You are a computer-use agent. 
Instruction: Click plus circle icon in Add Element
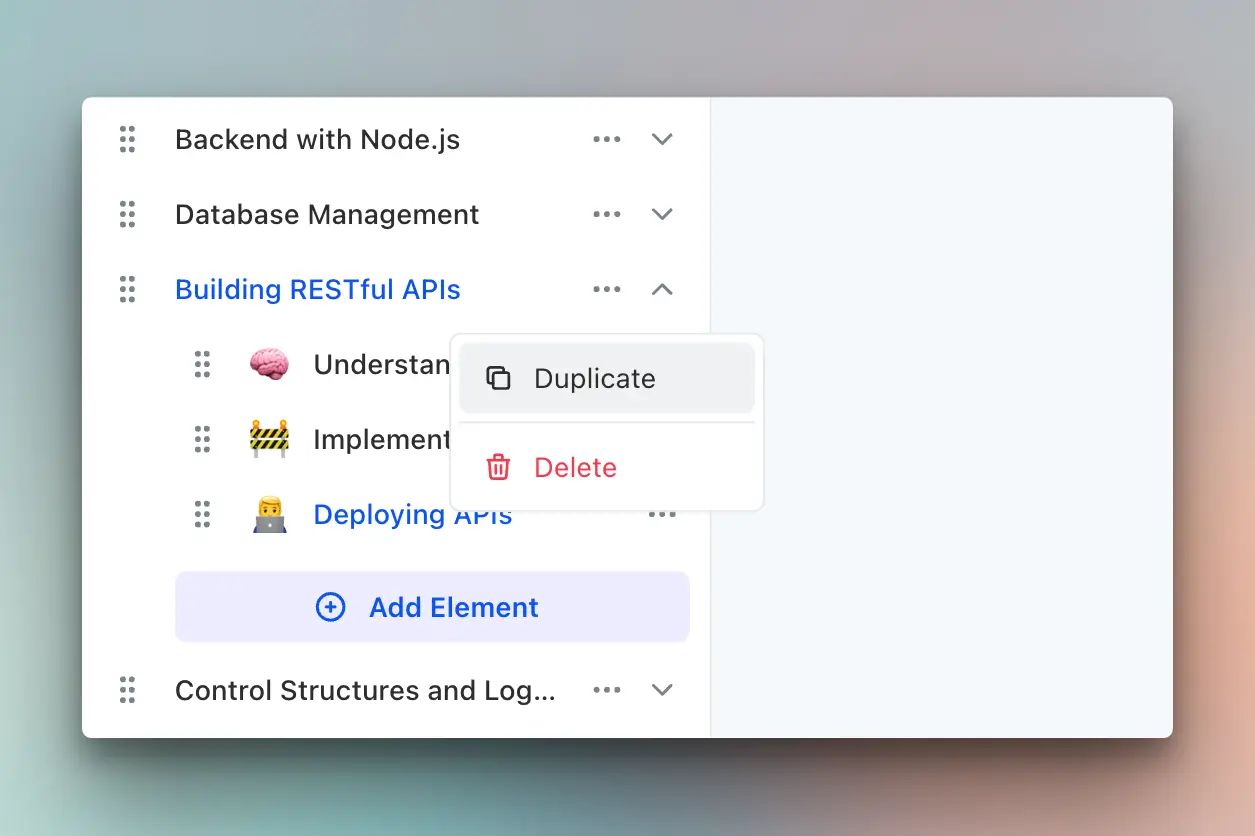[331, 607]
